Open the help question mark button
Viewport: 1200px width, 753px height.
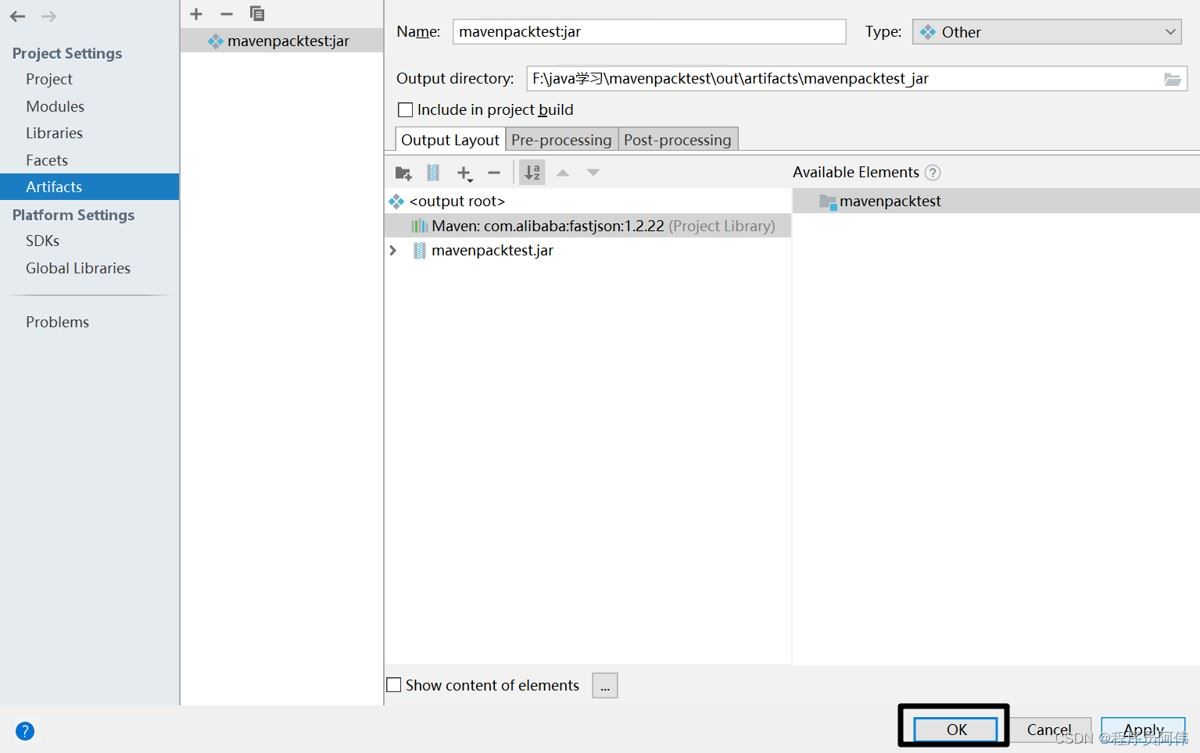(x=26, y=731)
